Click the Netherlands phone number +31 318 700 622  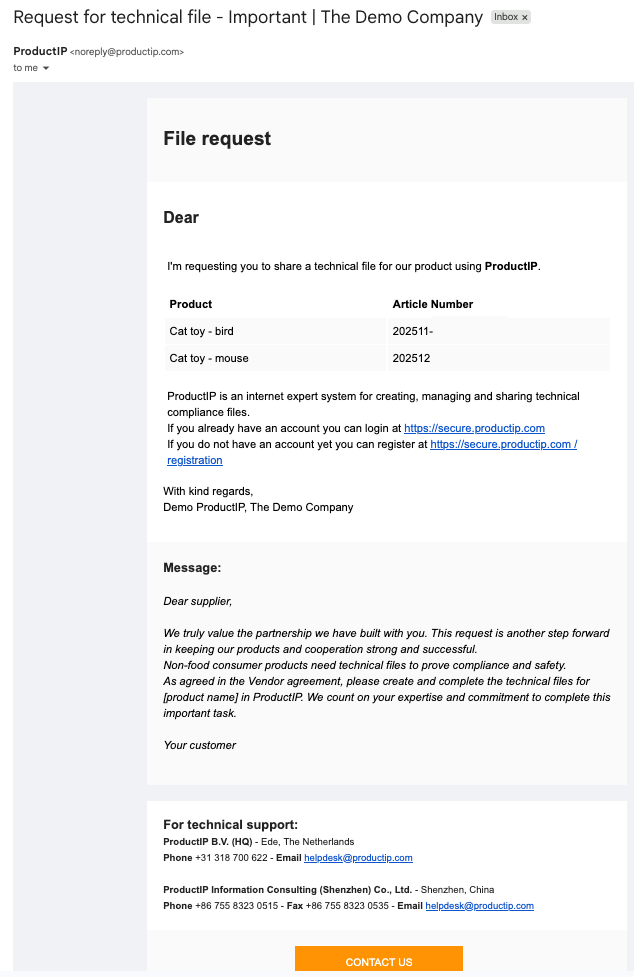231,858
